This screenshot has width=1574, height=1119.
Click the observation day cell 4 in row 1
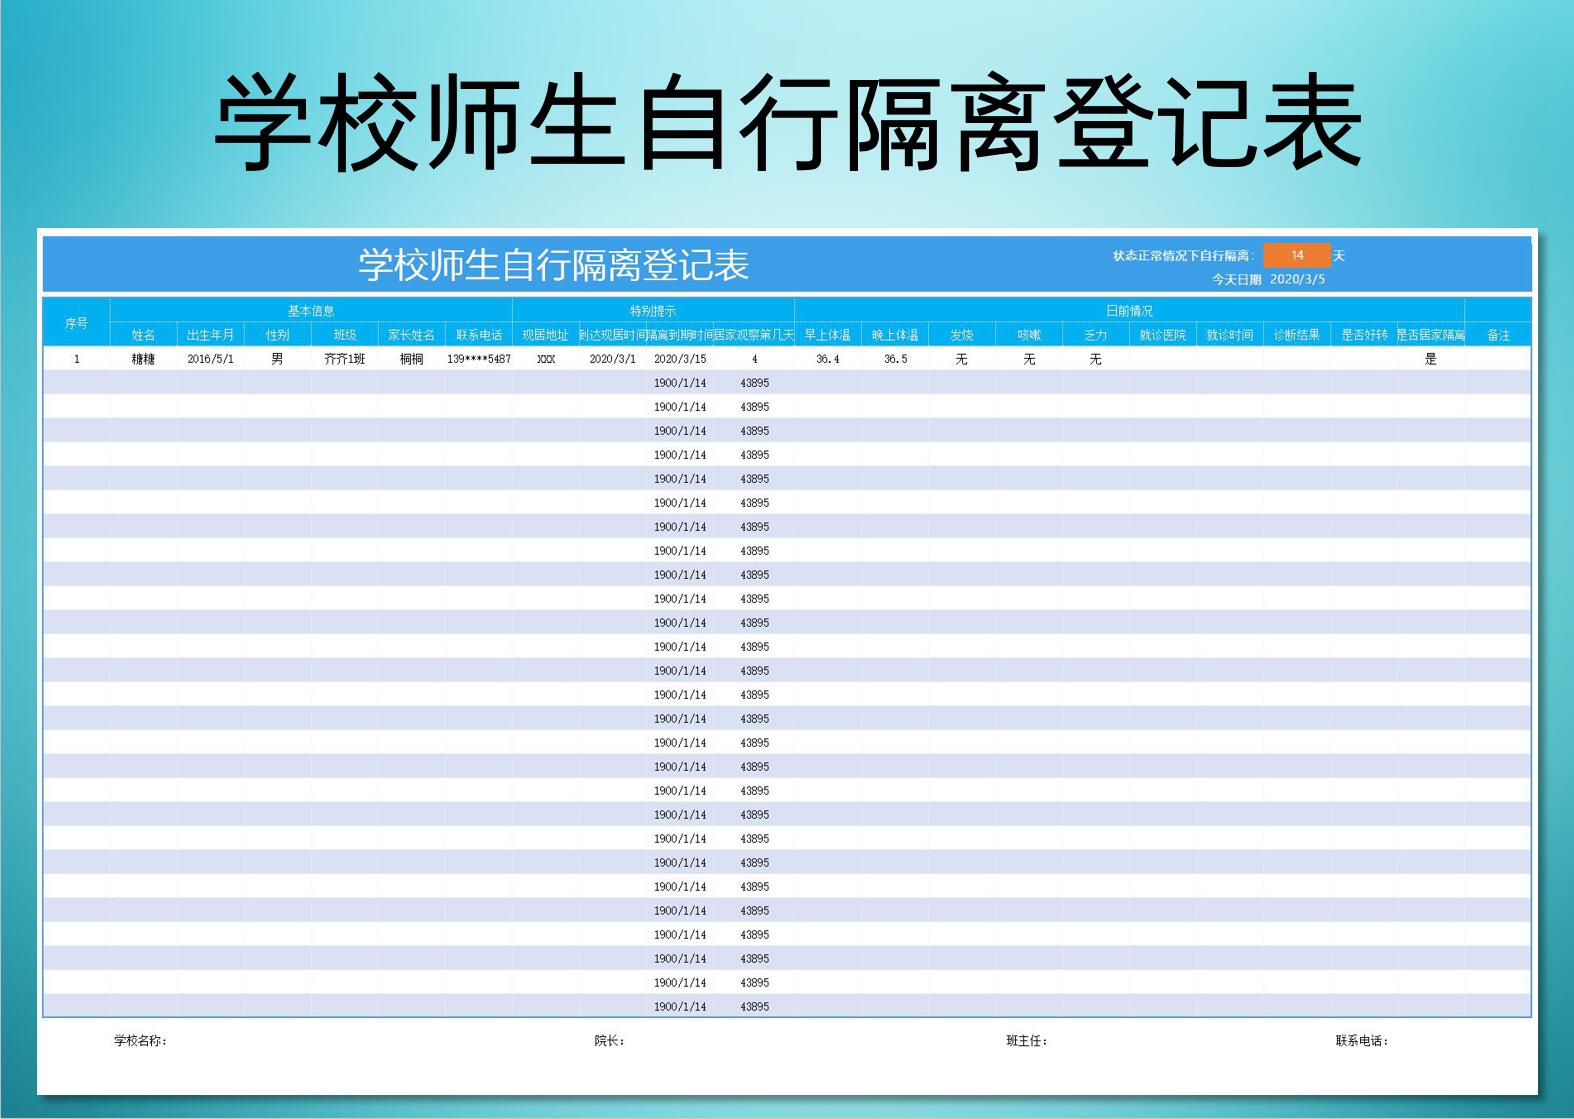click(x=754, y=359)
